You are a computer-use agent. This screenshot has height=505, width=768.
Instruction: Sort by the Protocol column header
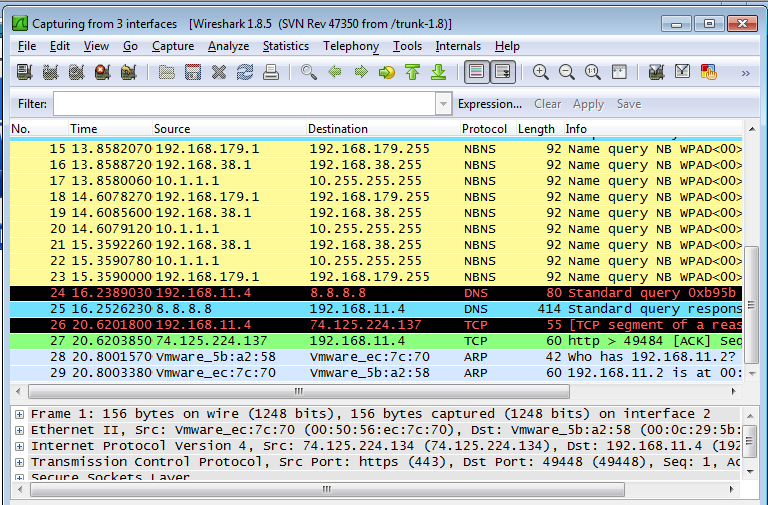click(x=487, y=129)
